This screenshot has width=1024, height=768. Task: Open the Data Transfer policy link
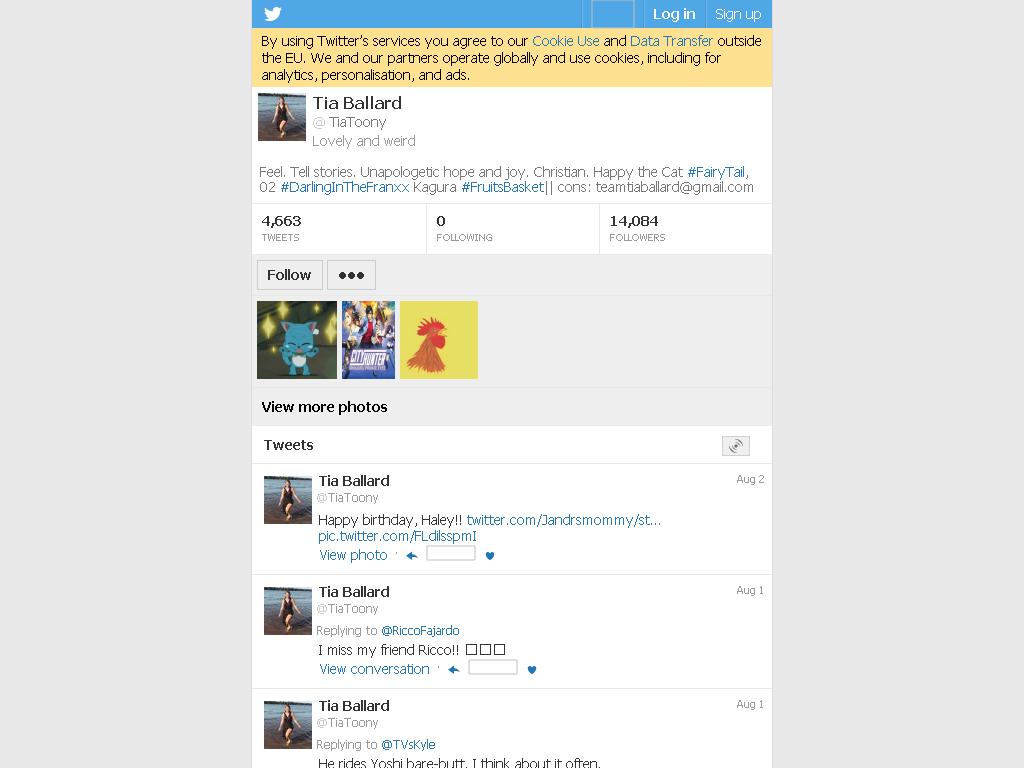[x=671, y=41]
